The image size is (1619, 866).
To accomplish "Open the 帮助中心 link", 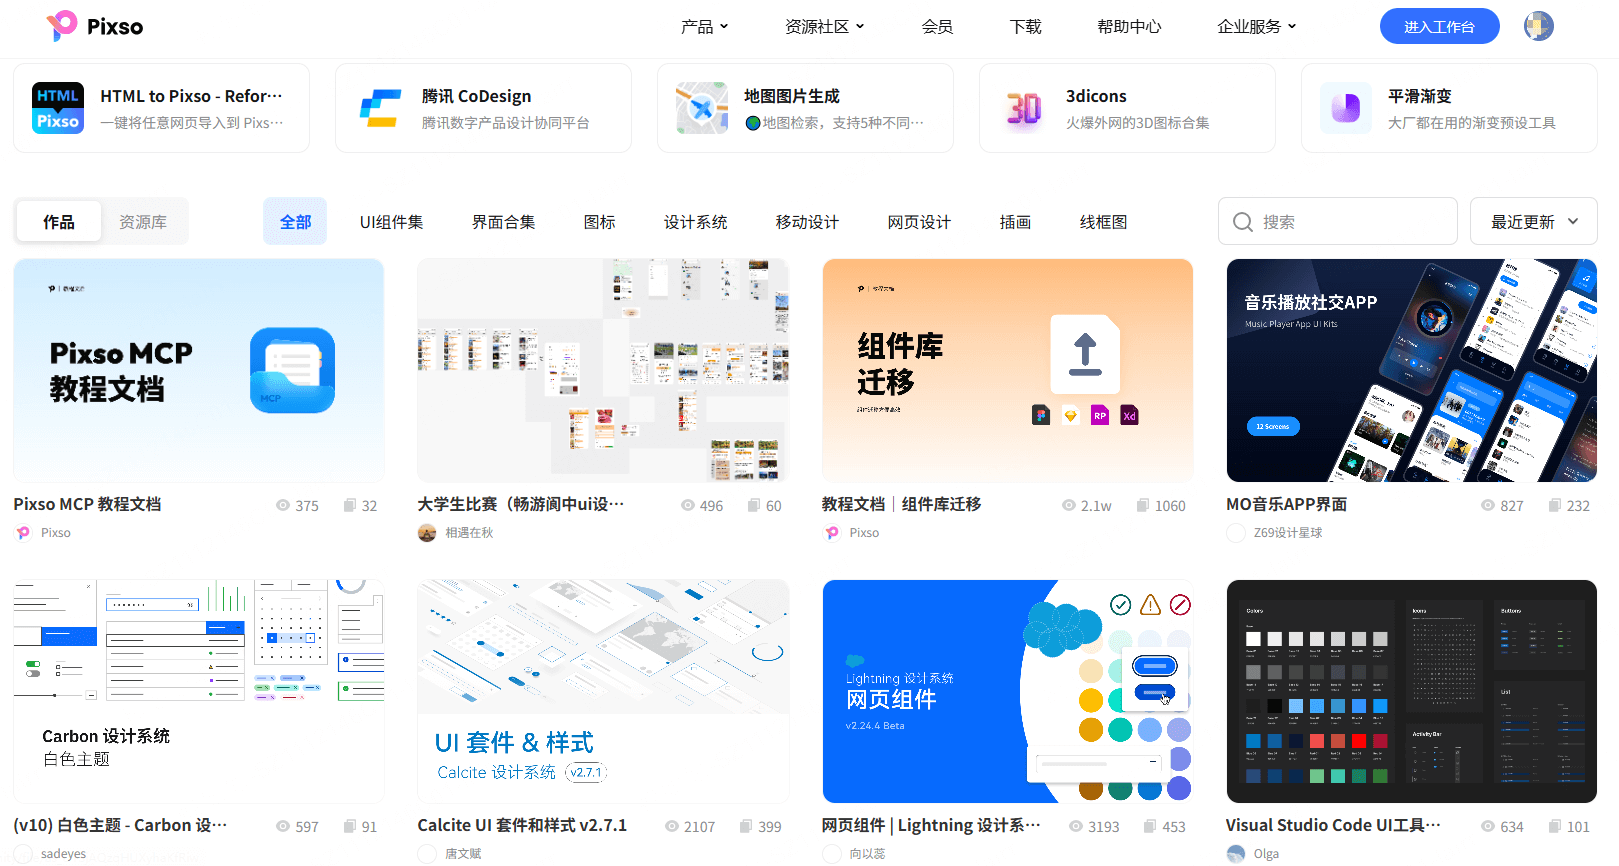I will coord(1129,27).
